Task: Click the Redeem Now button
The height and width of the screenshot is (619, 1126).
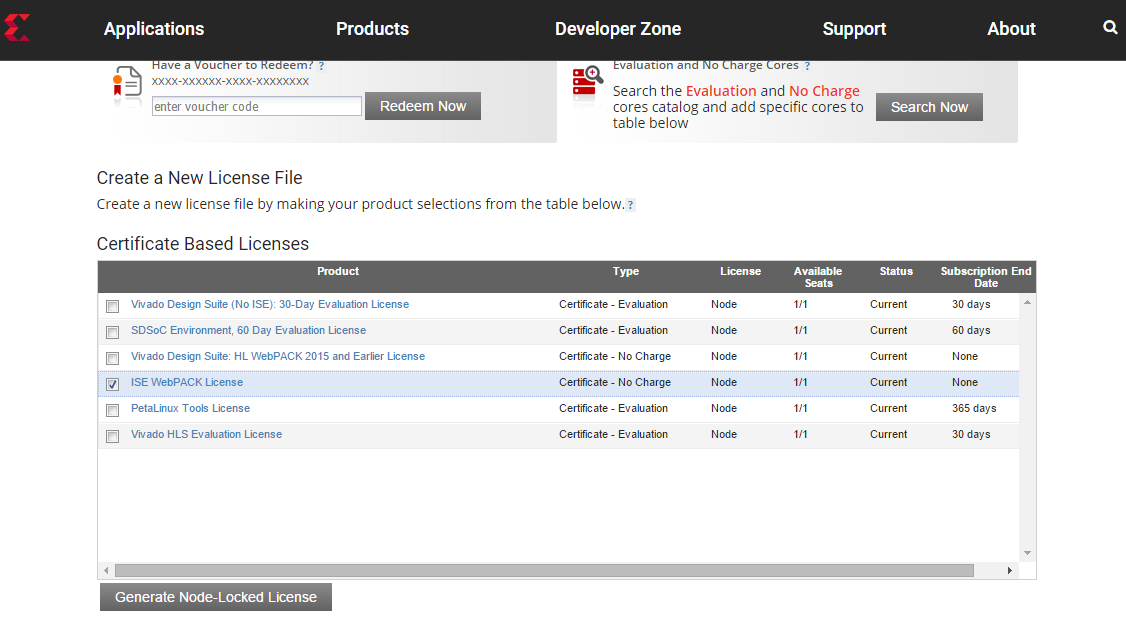Action: click(x=423, y=106)
